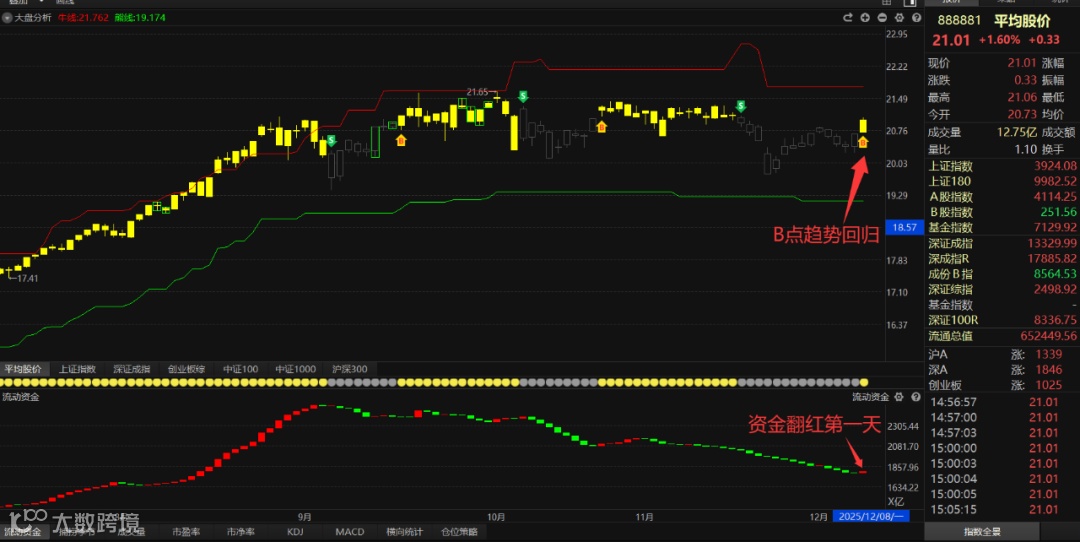The image size is (1080, 542).
Task: Click the green S sell marker in October
Action: coord(523,96)
